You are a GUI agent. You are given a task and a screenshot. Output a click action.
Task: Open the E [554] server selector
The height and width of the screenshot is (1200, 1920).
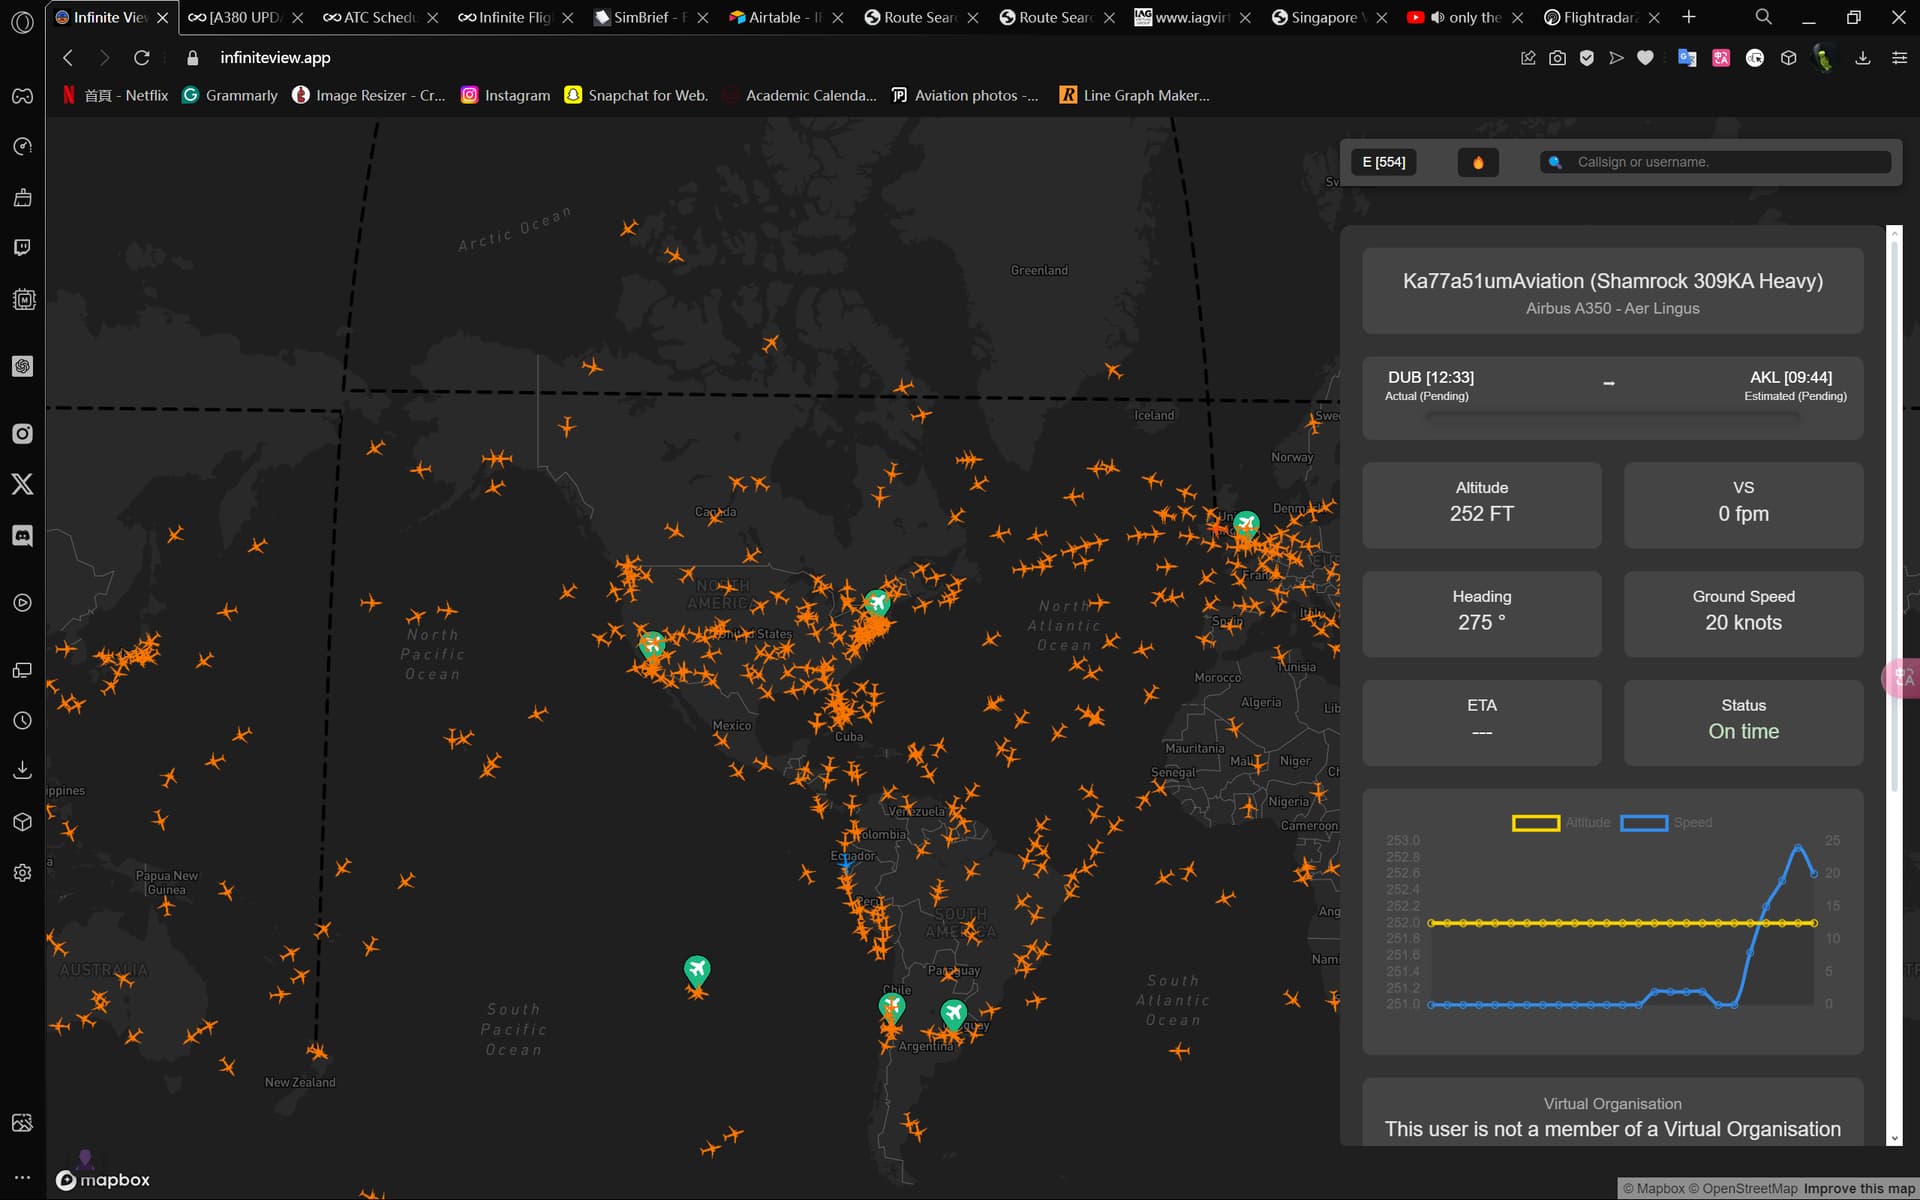pyautogui.click(x=1383, y=162)
